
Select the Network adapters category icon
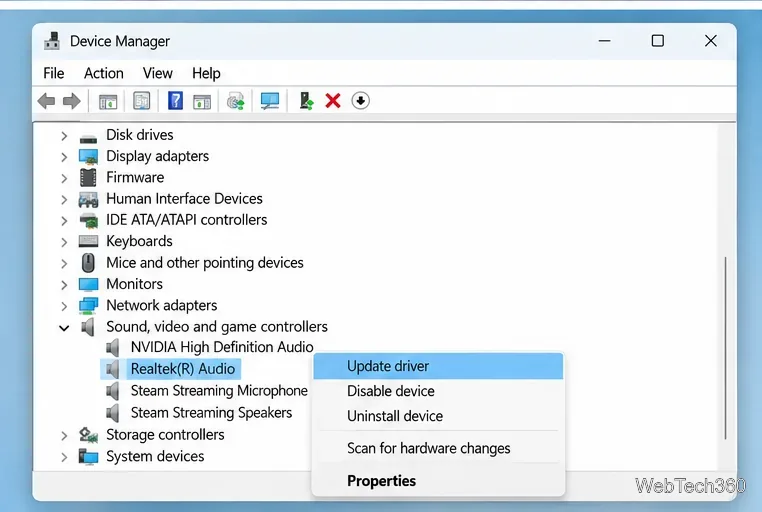coord(88,306)
